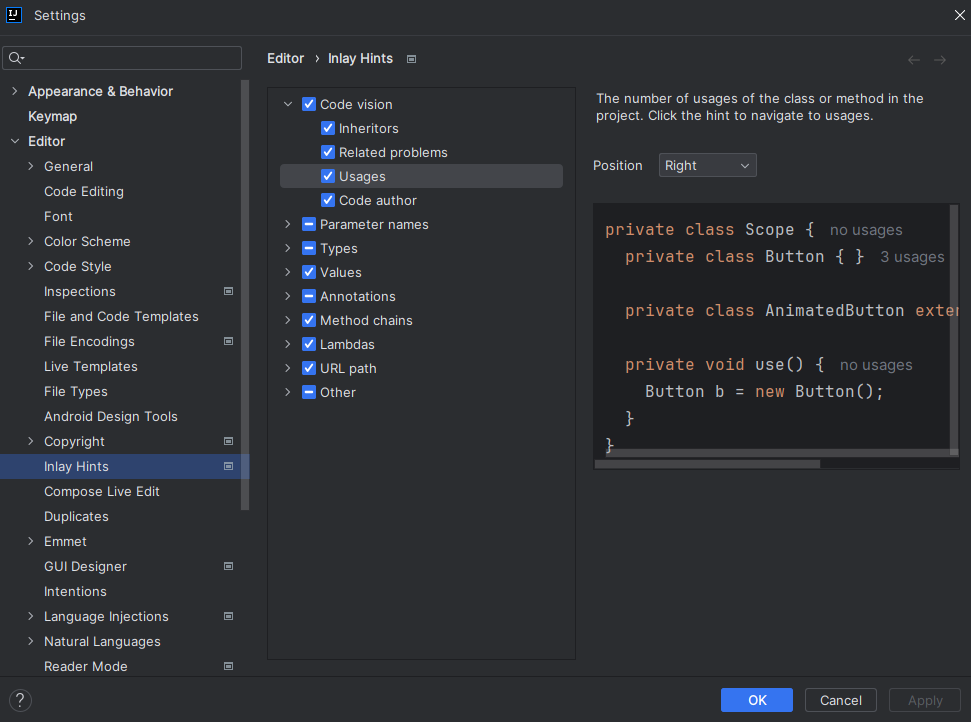Click project-level icon beside Inlay Hints breadcrumb
The image size is (971, 722).
pos(411,59)
